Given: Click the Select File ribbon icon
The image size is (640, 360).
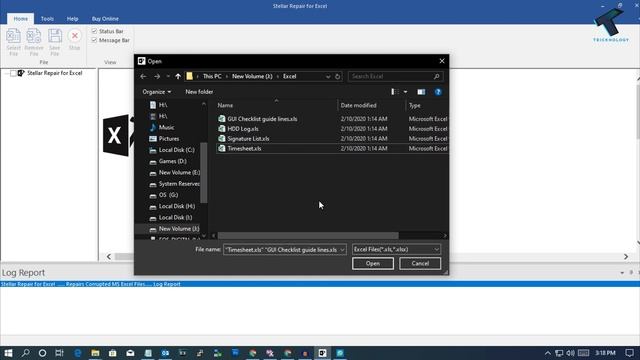Looking at the screenshot, I should click(13, 42).
